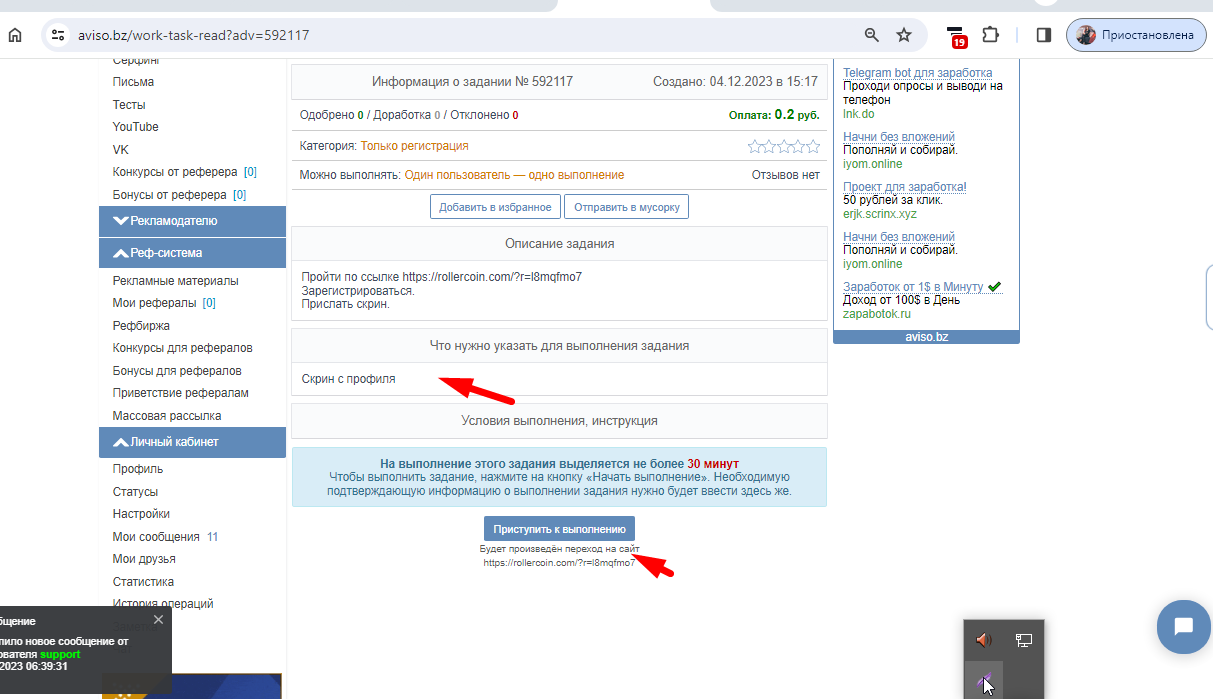Screen dimensions: 1213x699
Task: Click the support sender name in notification
Action: 60,654
